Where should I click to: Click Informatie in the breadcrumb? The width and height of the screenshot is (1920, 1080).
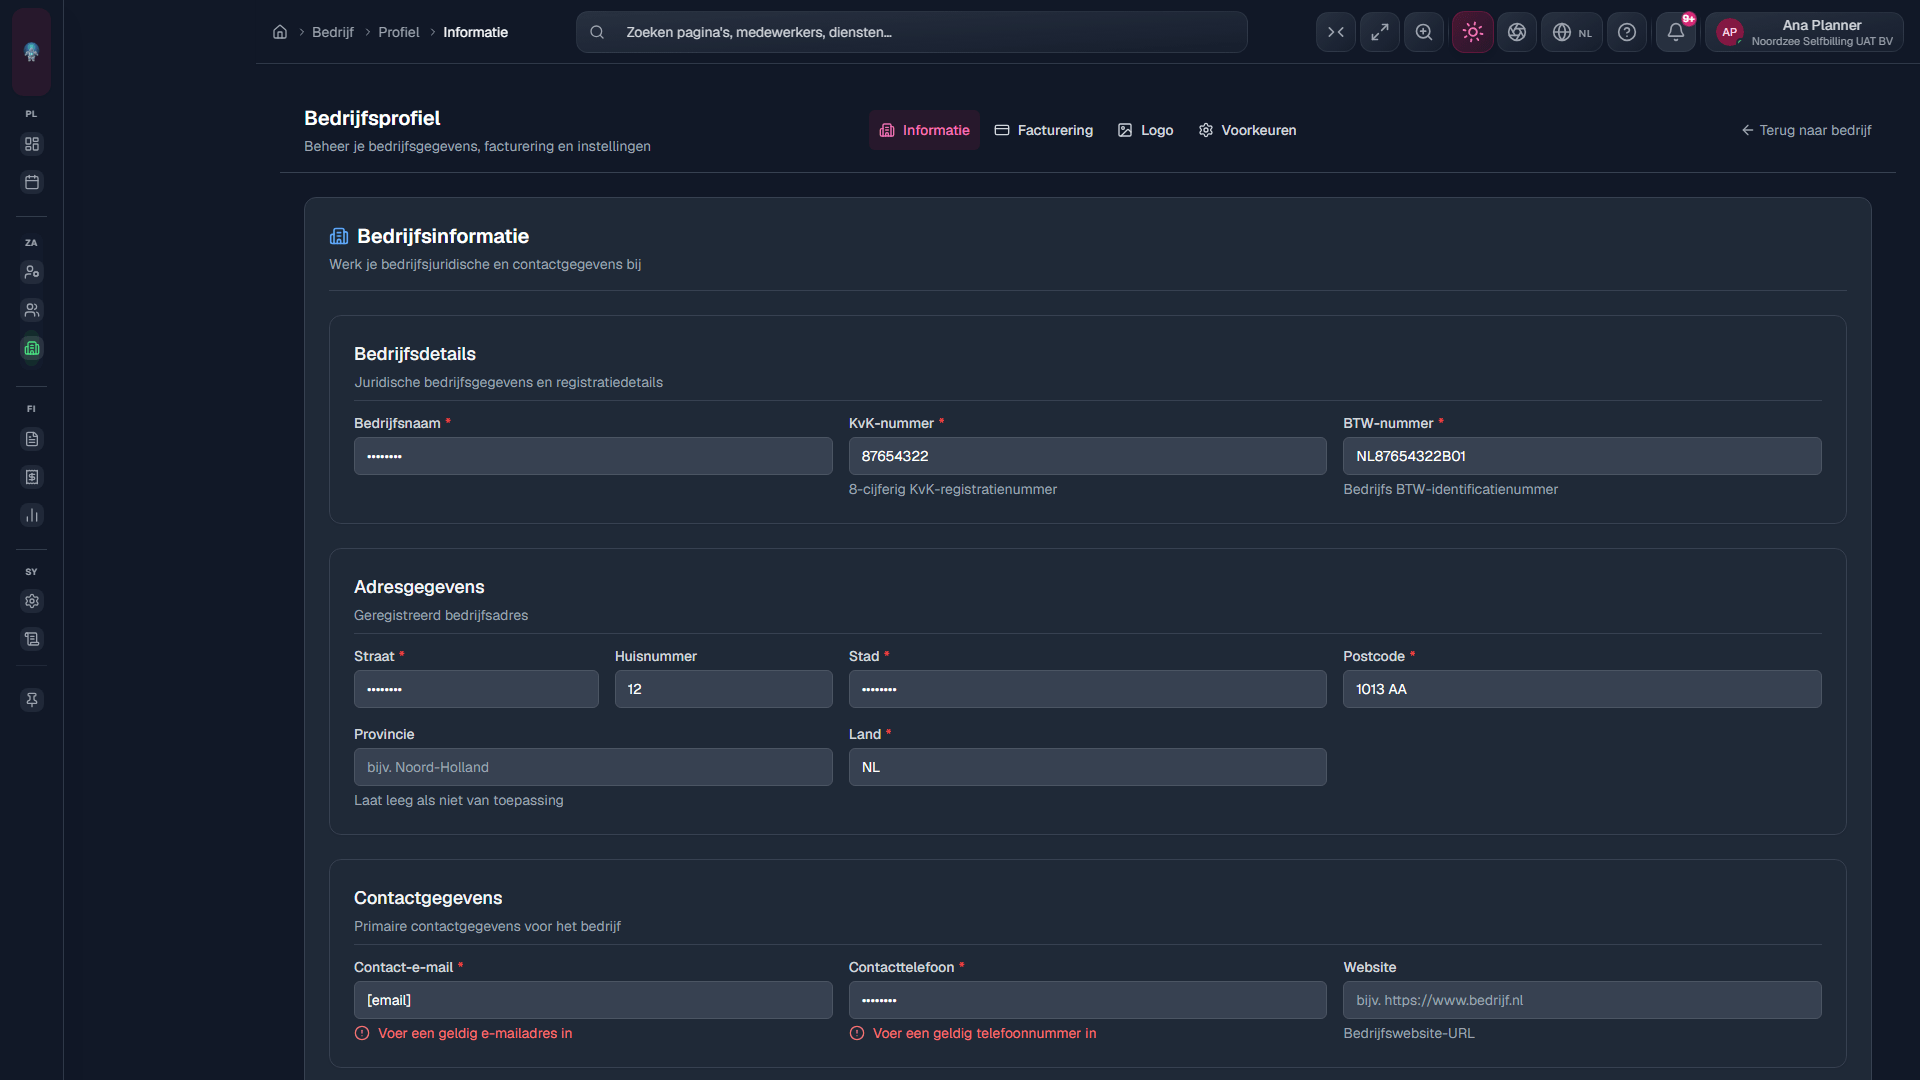point(475,32)
